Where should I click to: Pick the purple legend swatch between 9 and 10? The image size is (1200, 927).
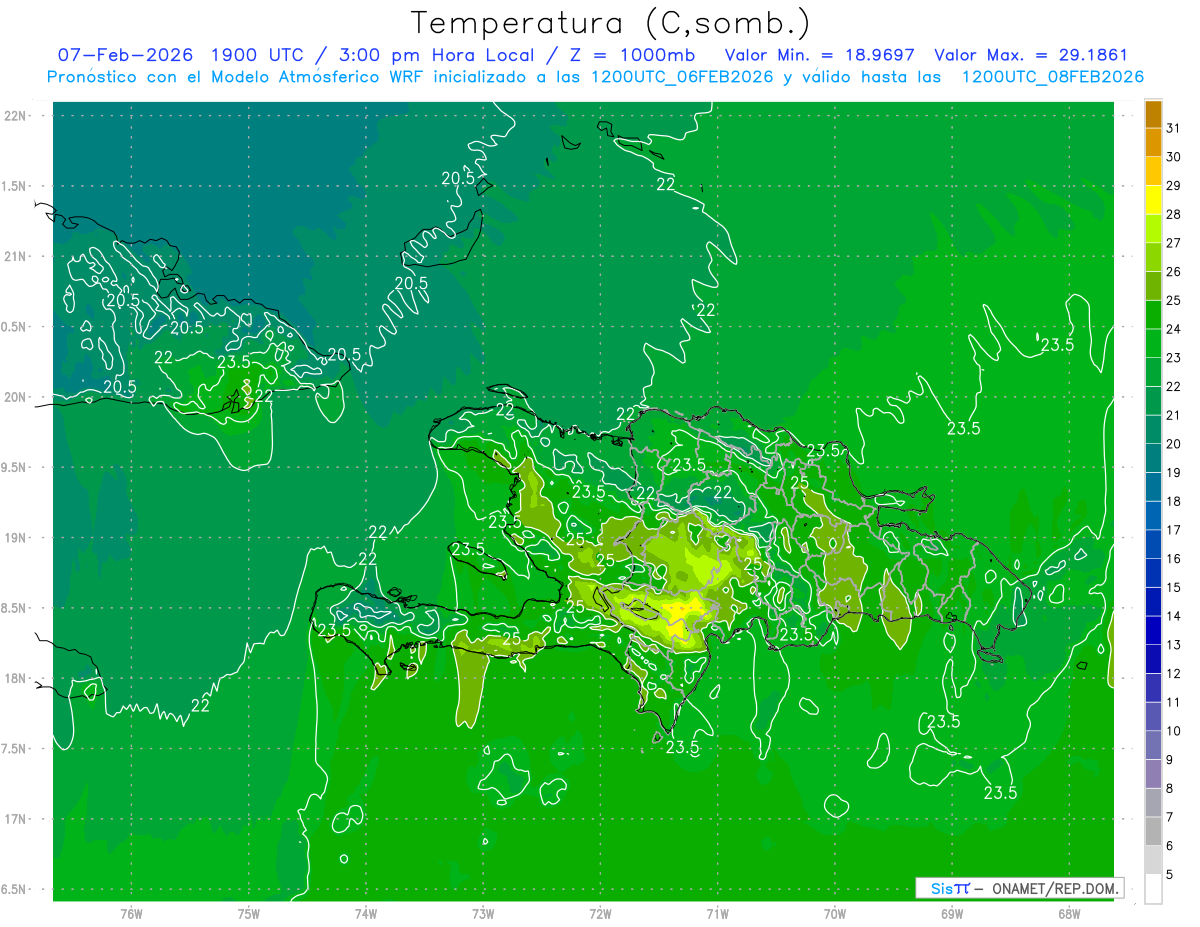point(1153,745)
